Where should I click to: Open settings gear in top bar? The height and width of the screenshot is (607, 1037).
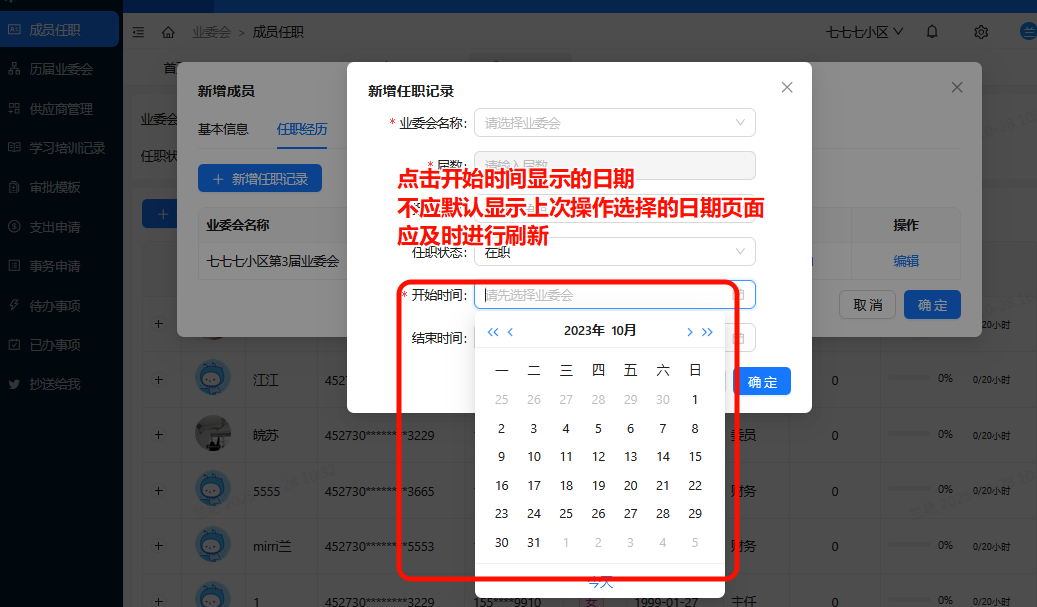[x=981, y=32]
